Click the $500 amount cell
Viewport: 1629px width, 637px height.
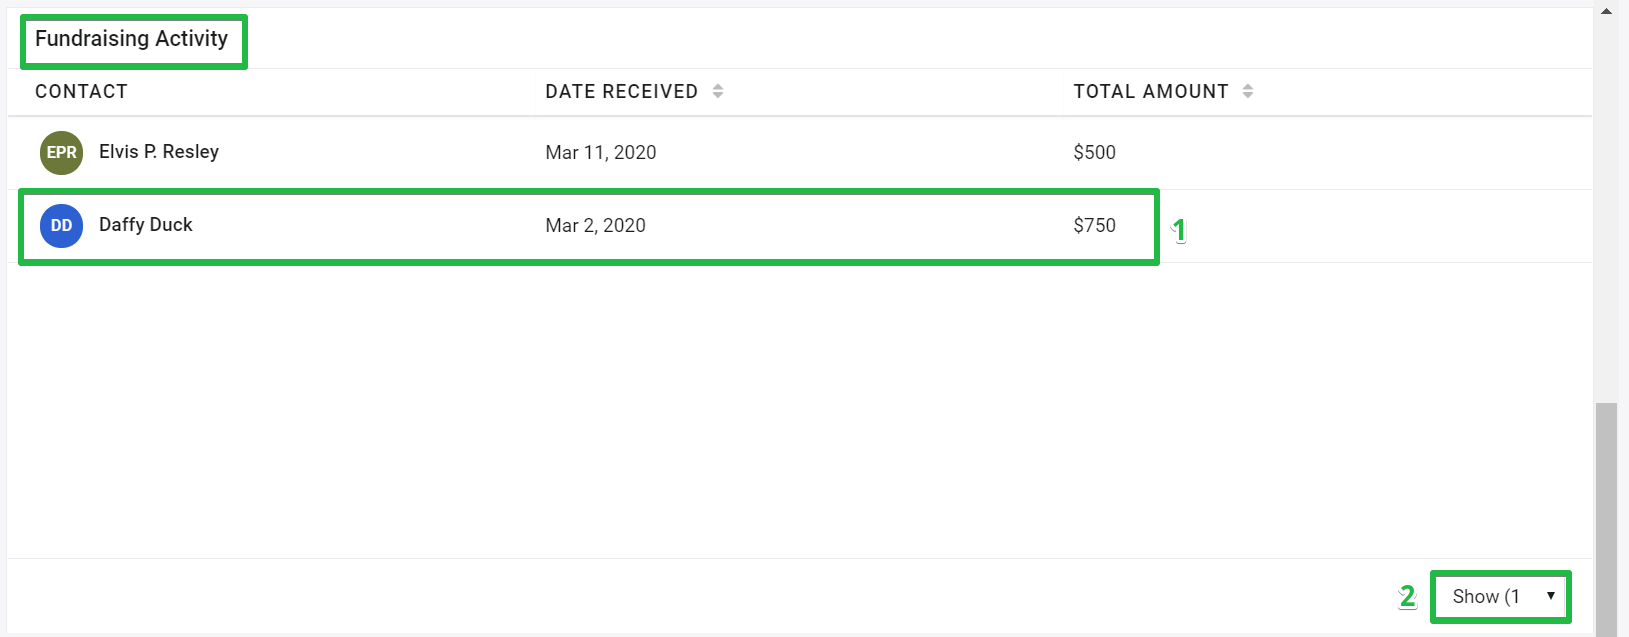(1095, 153)
